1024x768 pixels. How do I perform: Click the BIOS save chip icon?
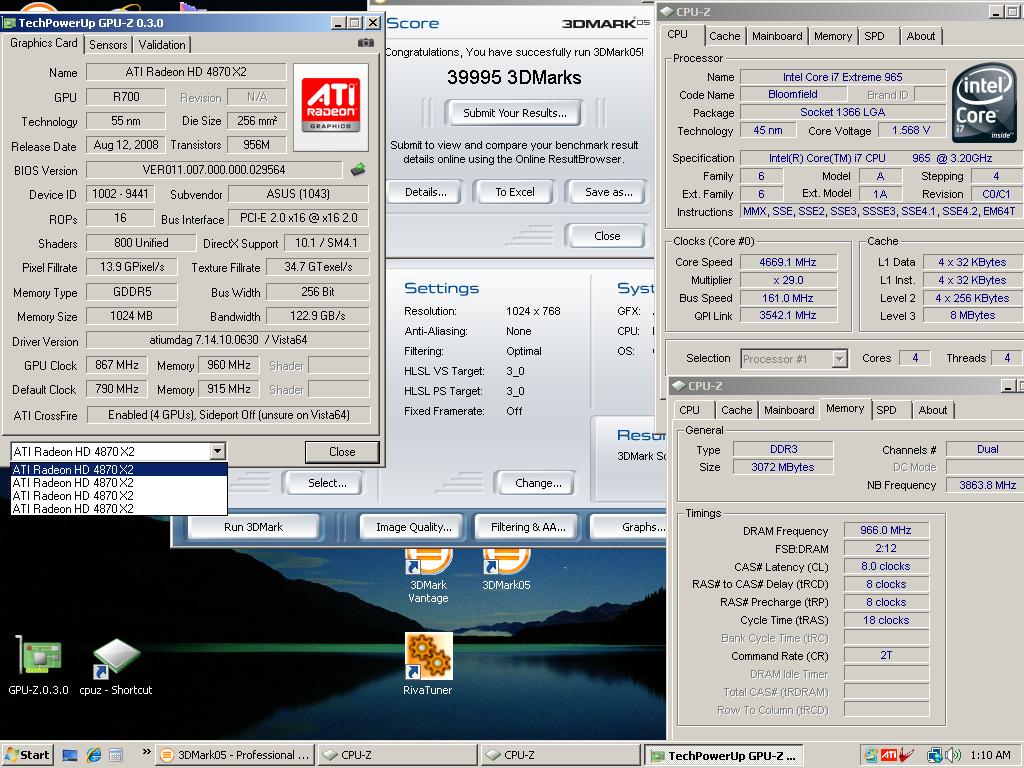[358, 170]
